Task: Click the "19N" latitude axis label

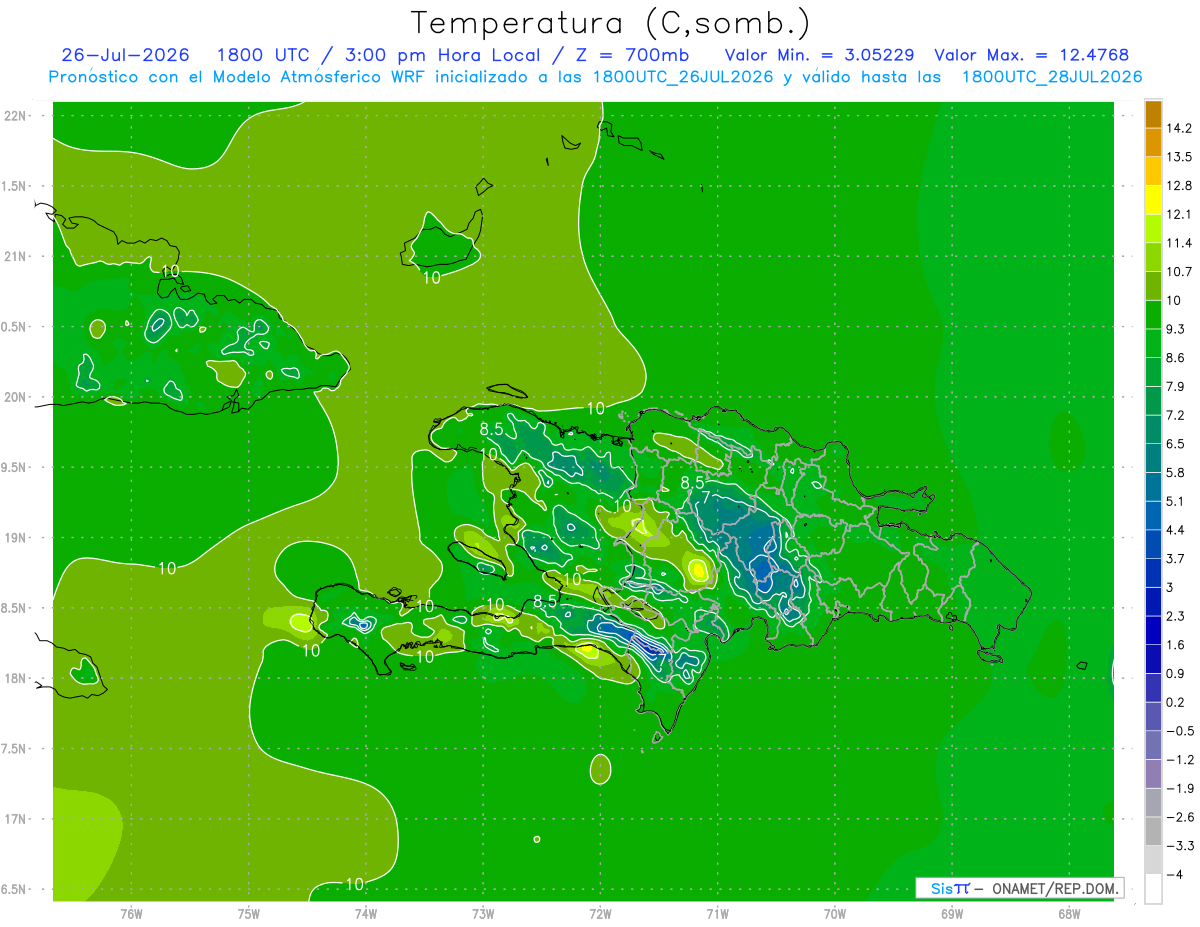Action: point(15,538)
